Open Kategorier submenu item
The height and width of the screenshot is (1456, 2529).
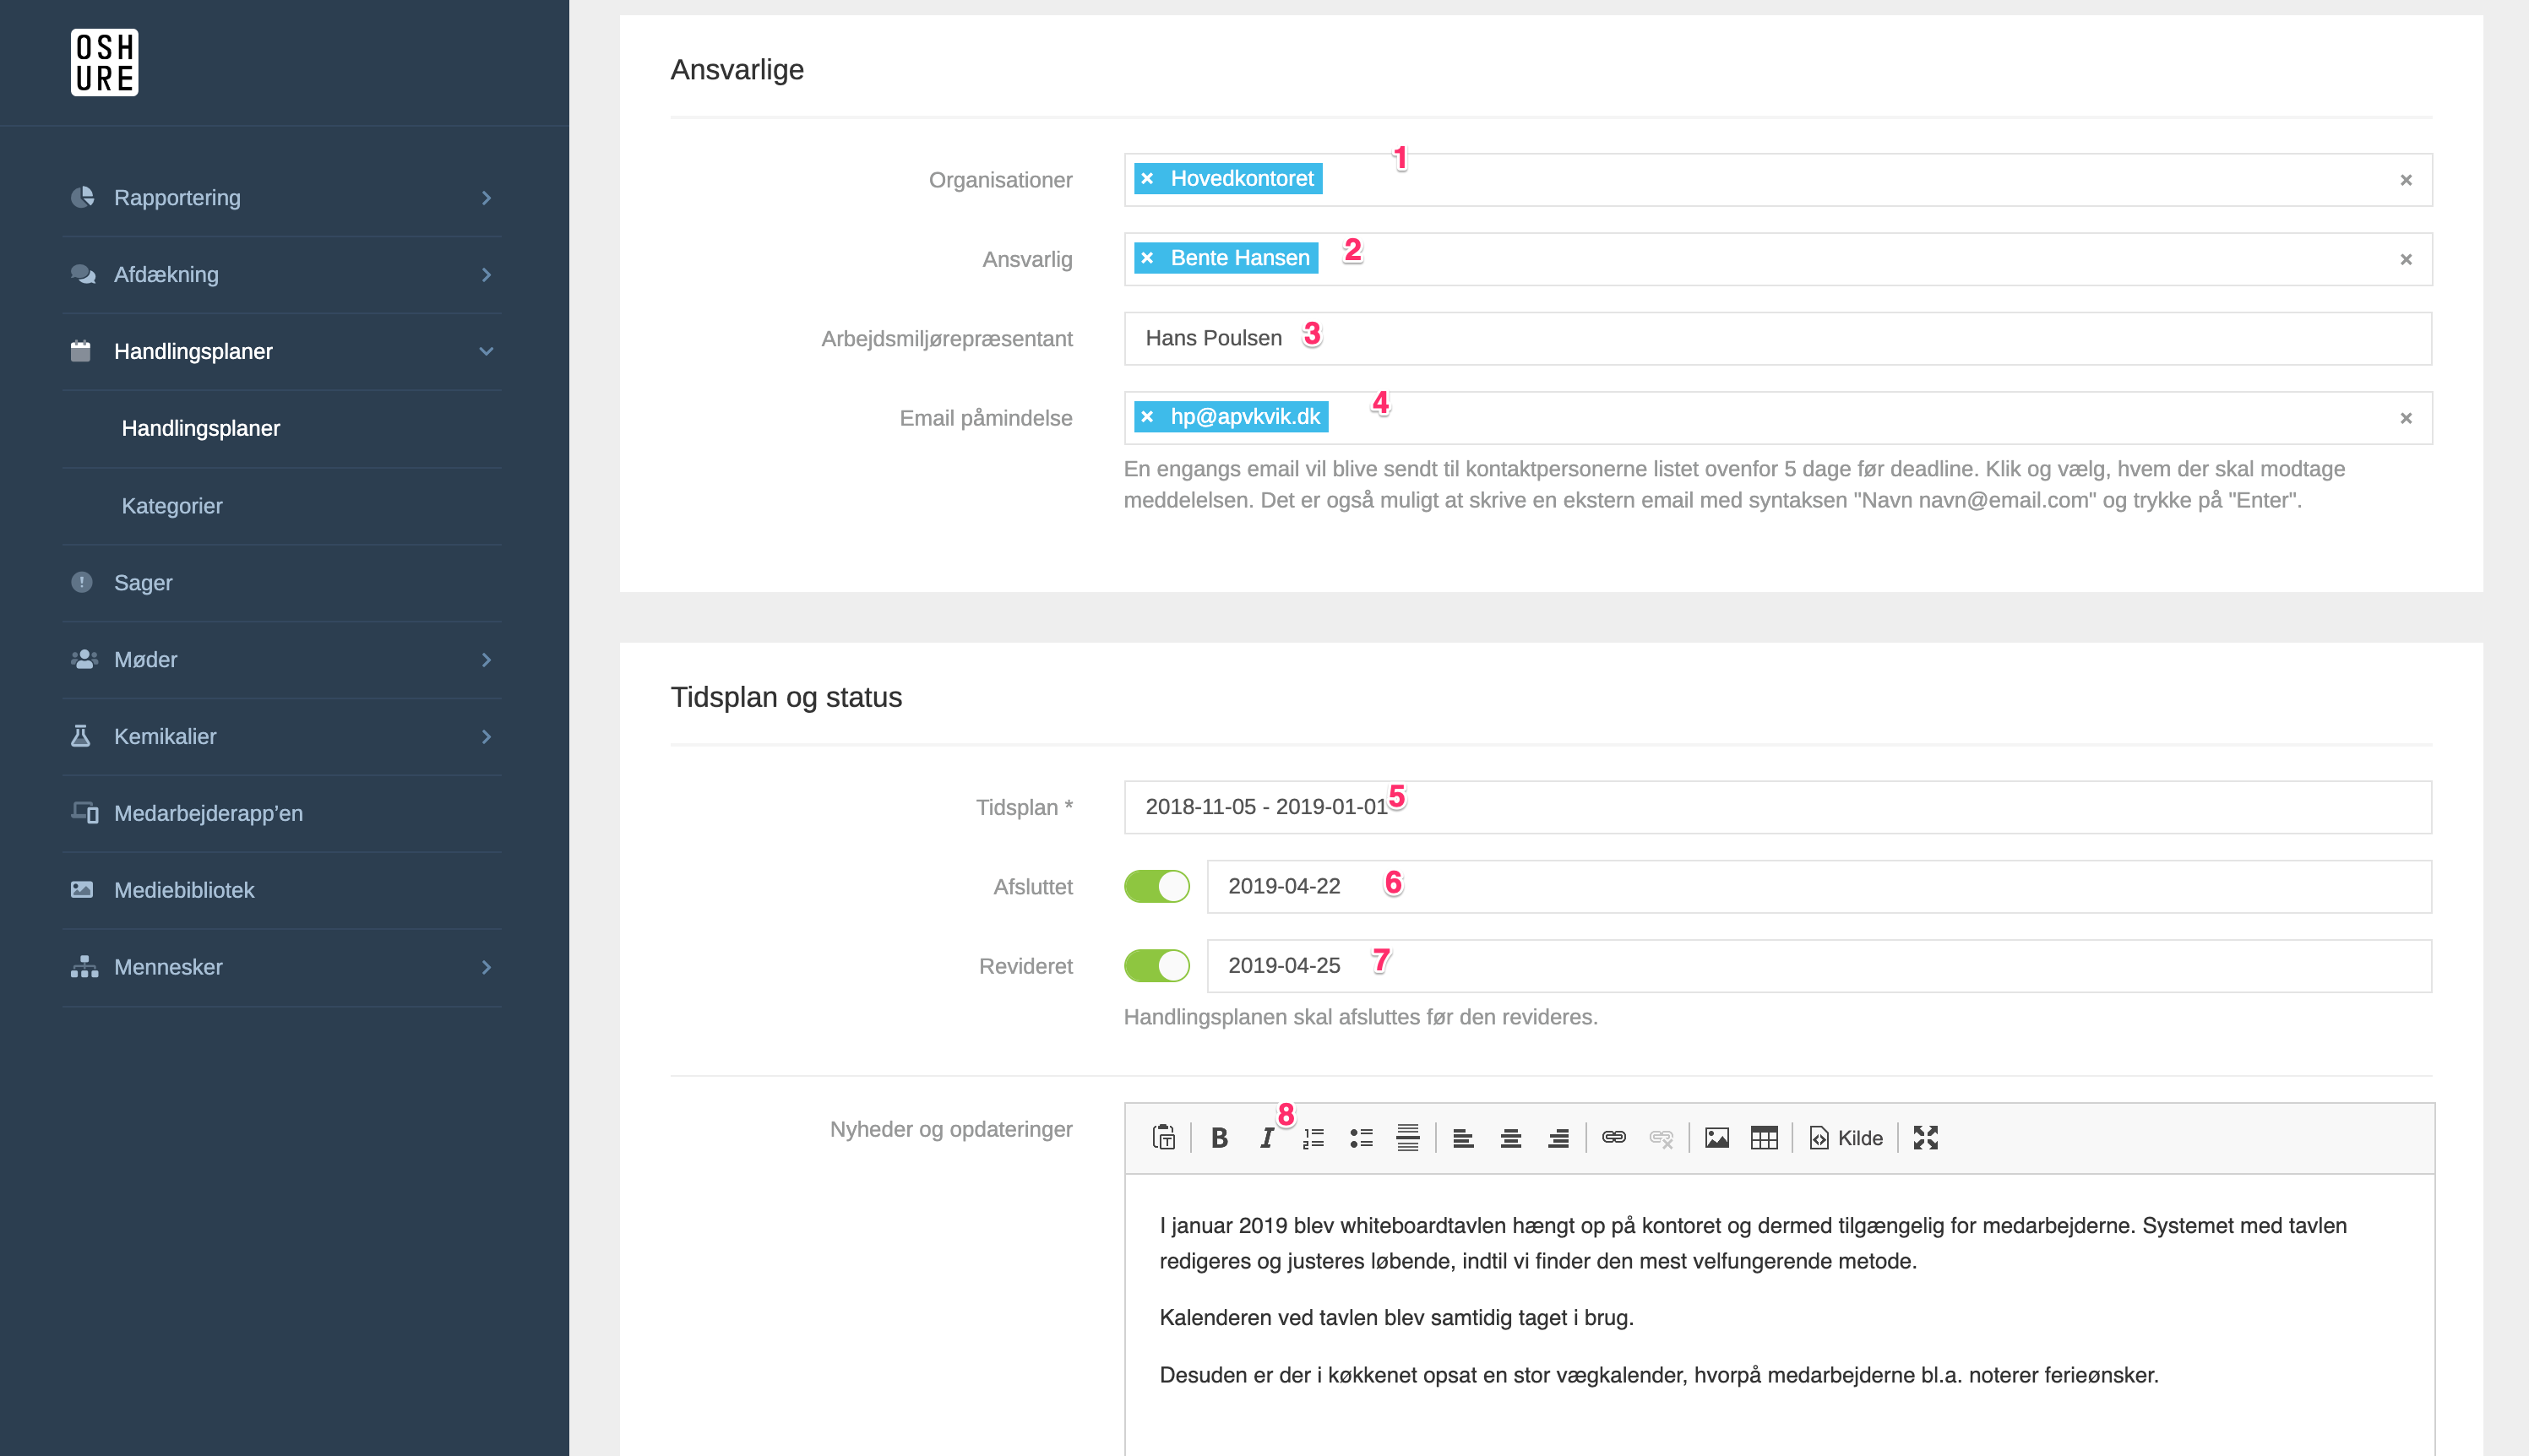172,506
